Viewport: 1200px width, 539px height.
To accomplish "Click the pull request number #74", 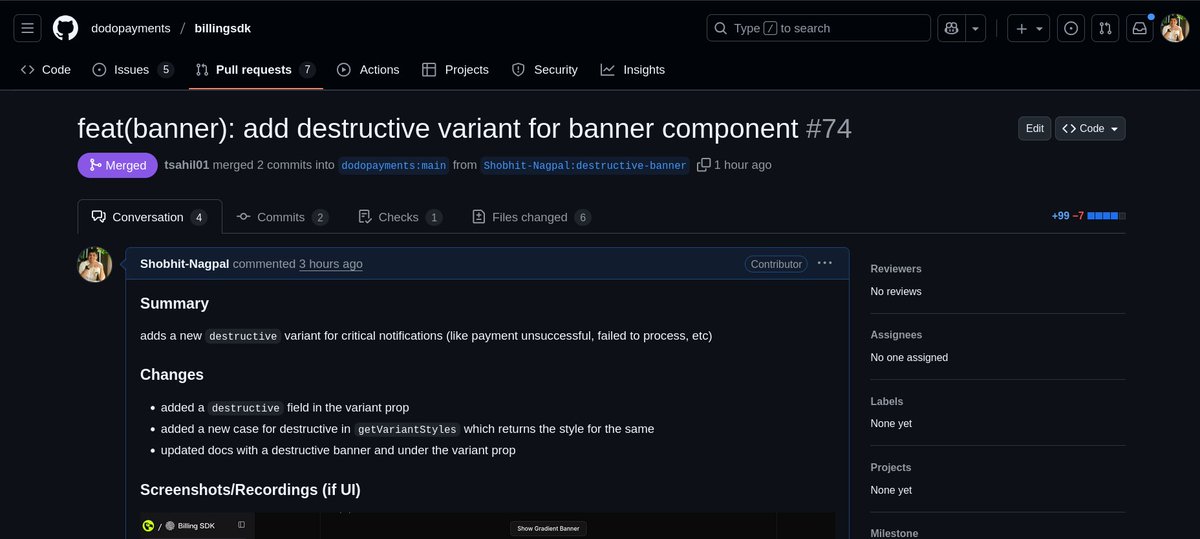I will (x=828, y=128).
